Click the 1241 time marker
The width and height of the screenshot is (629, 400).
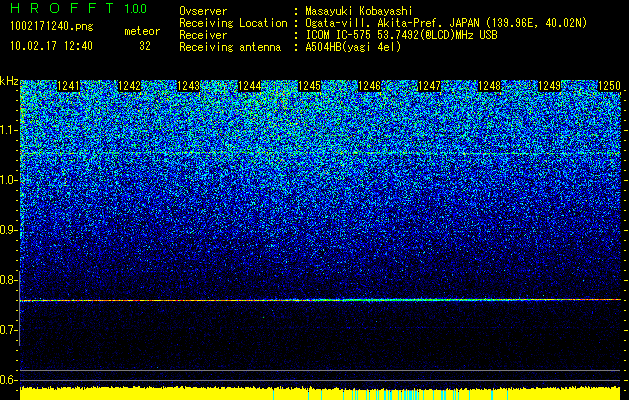pyautogui.click(x=69, y=86)
